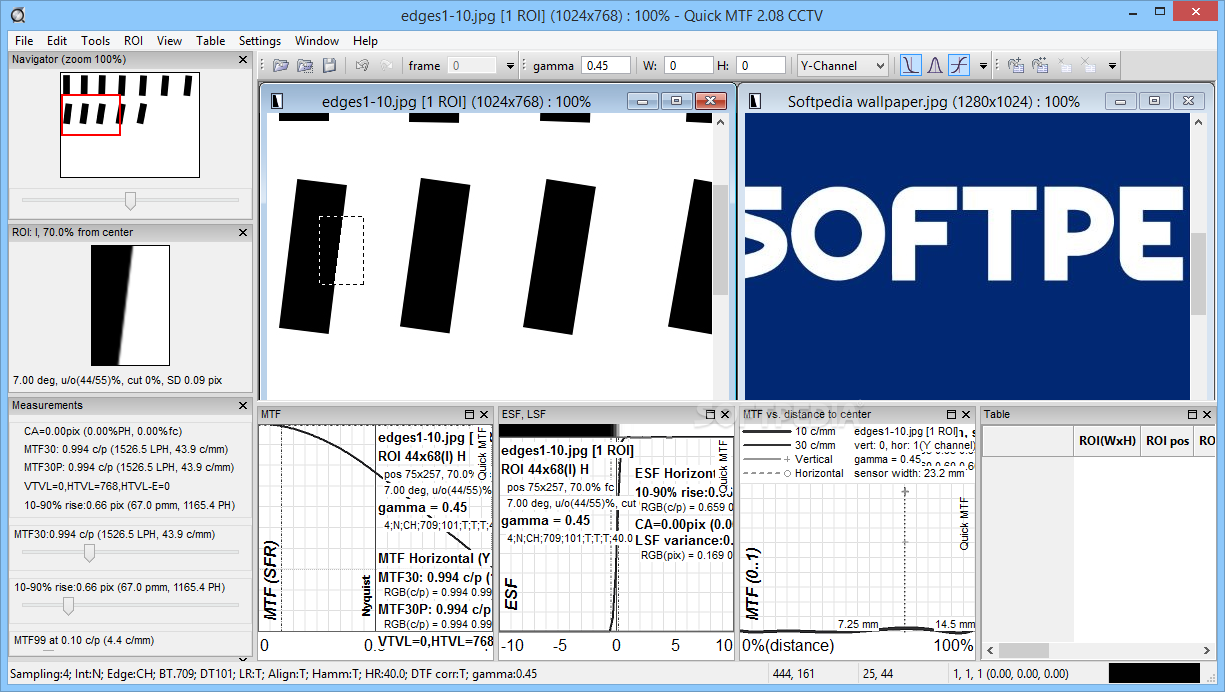Screen dimensions: 1225x692
Task: Undock the MTF vs. distance panel
Action: 951,414
